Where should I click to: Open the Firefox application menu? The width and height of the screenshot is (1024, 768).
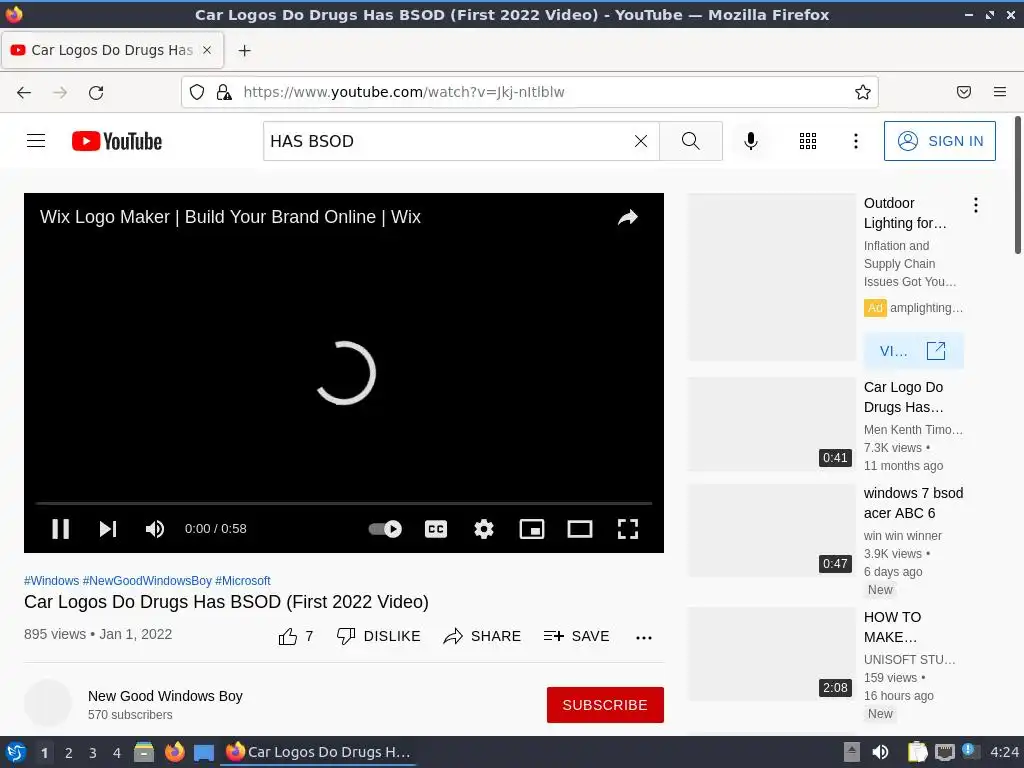click(x=1000, y=92)
